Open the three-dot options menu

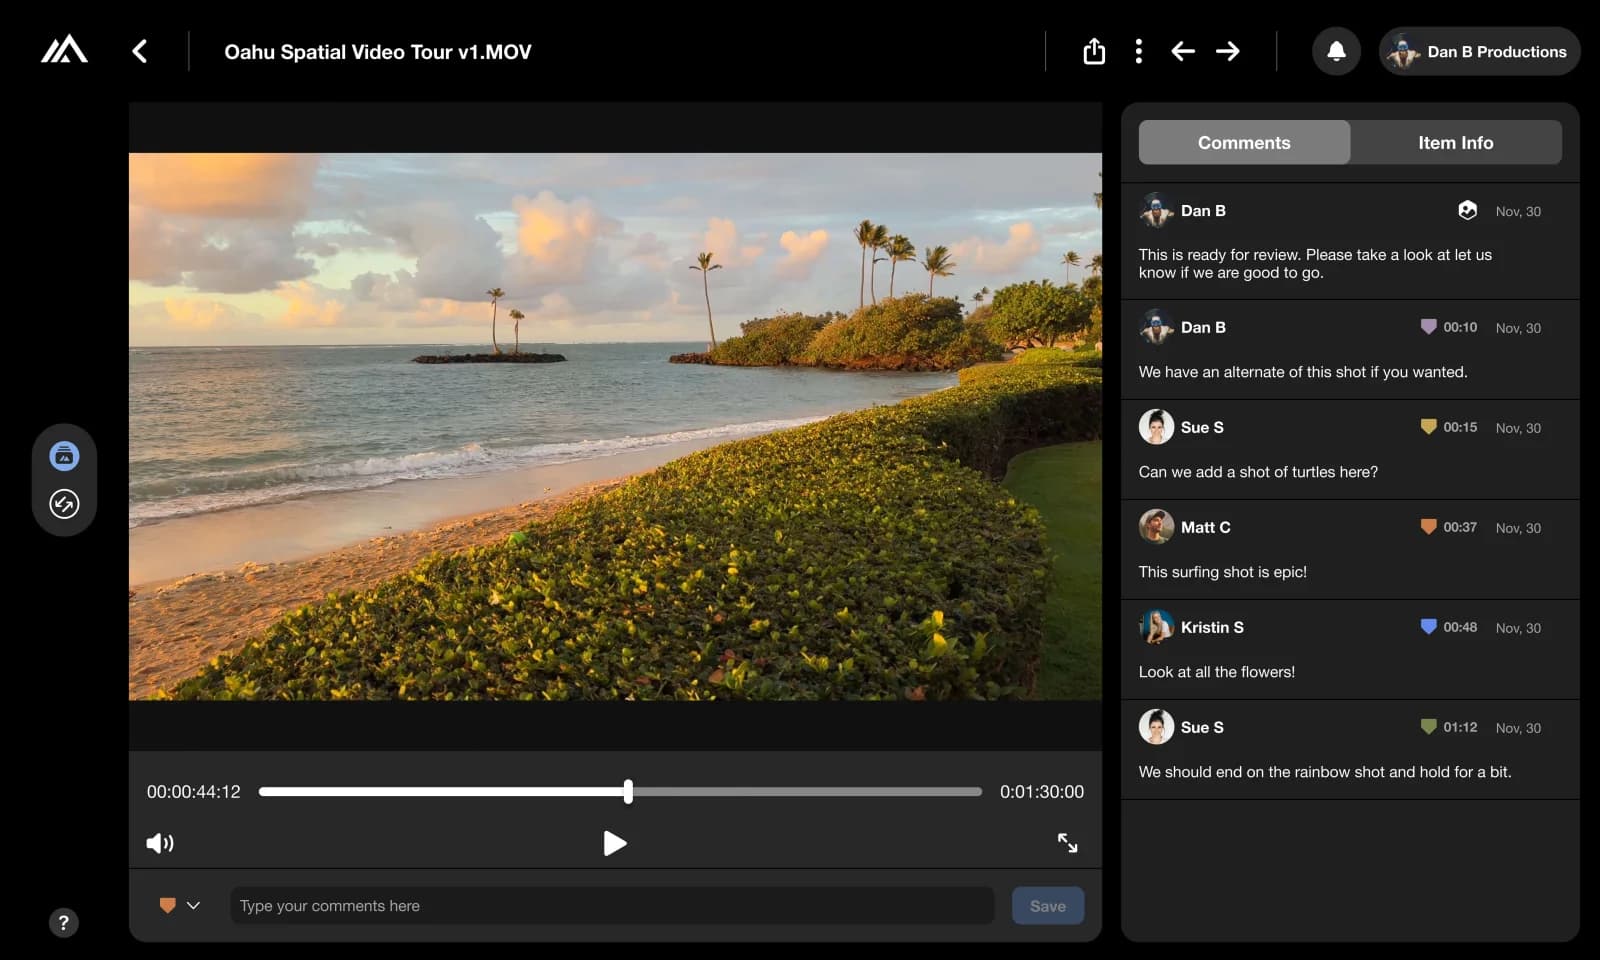click(x=1139, y=51)
